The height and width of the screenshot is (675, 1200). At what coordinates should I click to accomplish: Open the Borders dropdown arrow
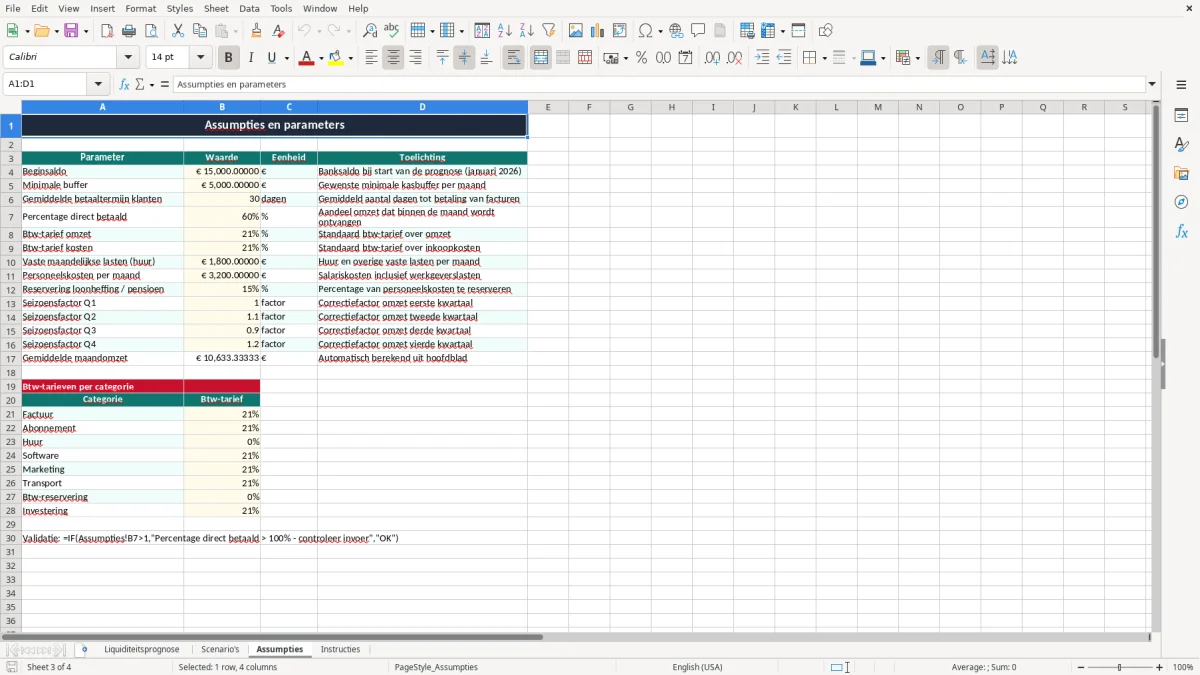tap(824, 58)
